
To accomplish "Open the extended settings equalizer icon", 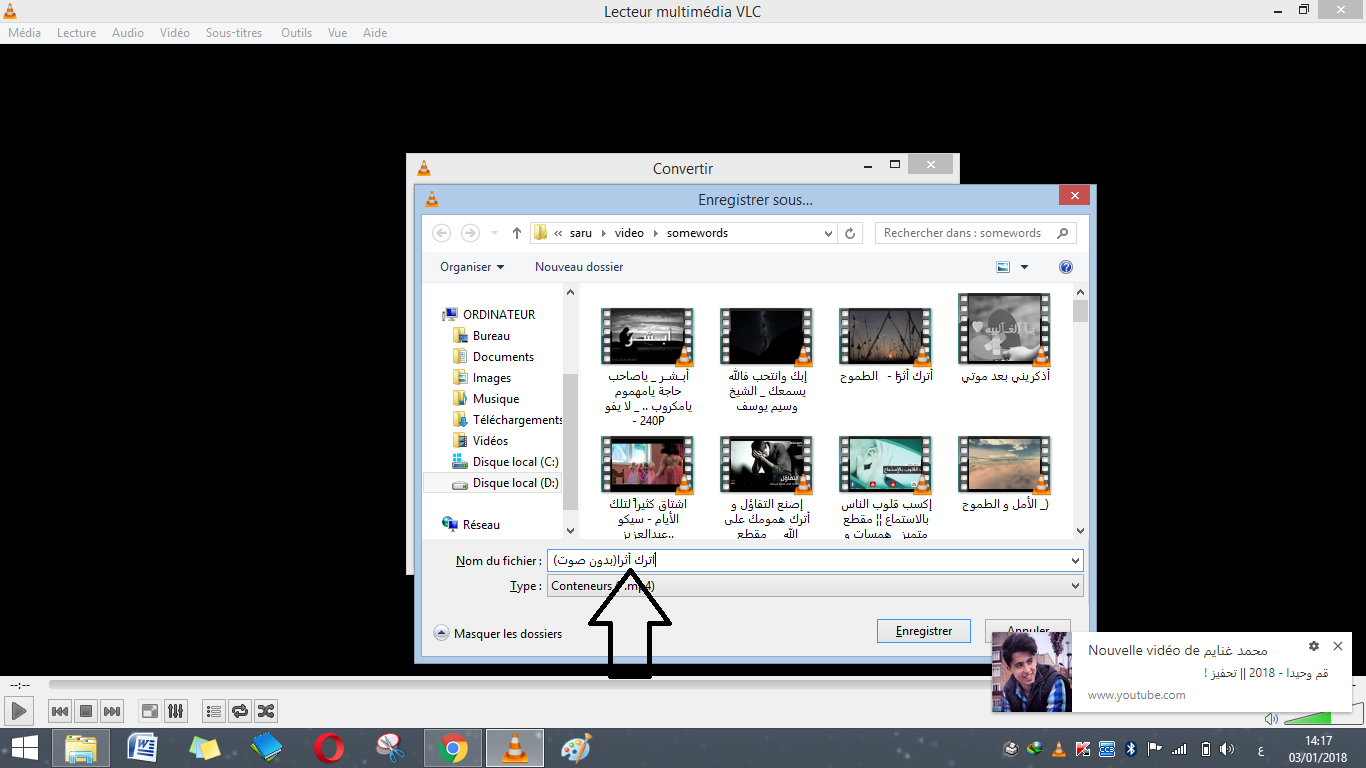I will [x=176, y=712].
